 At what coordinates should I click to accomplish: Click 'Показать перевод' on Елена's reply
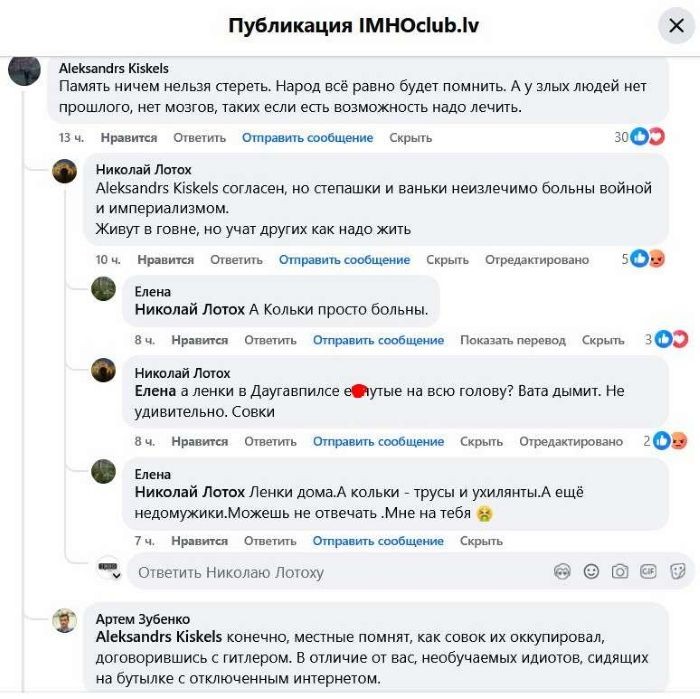point(512,340)
